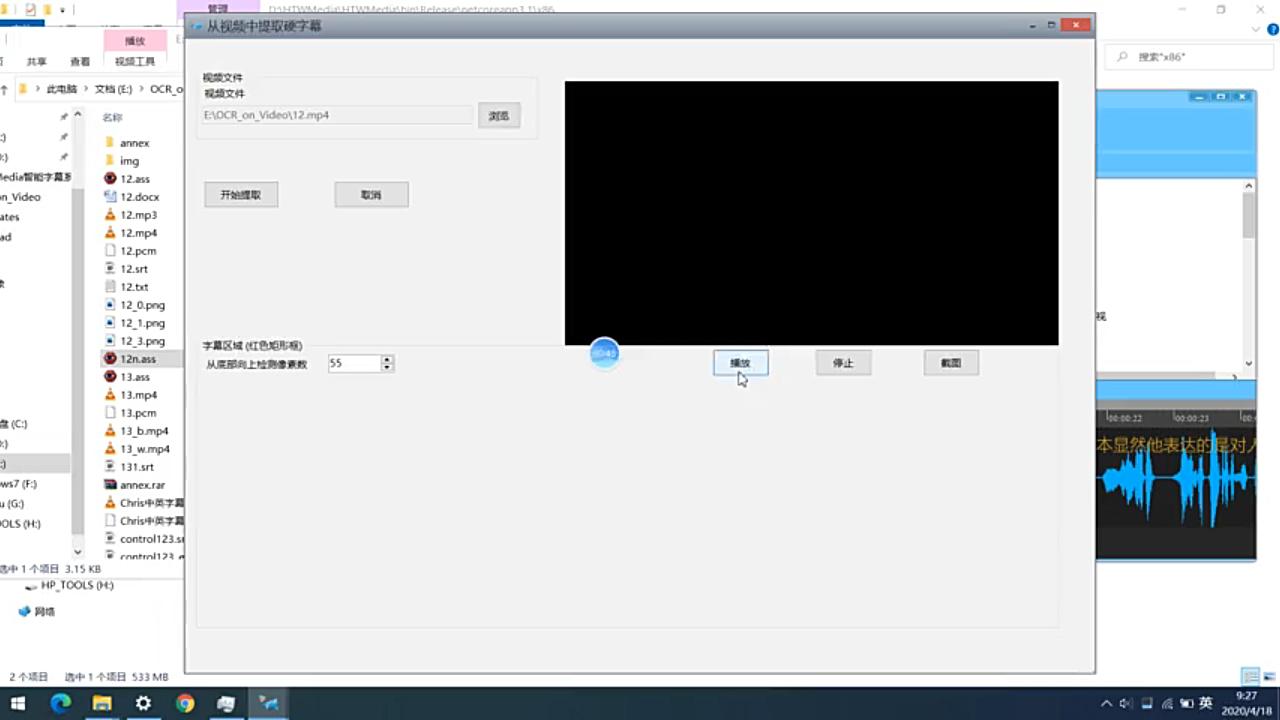1280x720 pixels.
Task: Decrease the pixel count with the down arrow
Action: [387, 368]
